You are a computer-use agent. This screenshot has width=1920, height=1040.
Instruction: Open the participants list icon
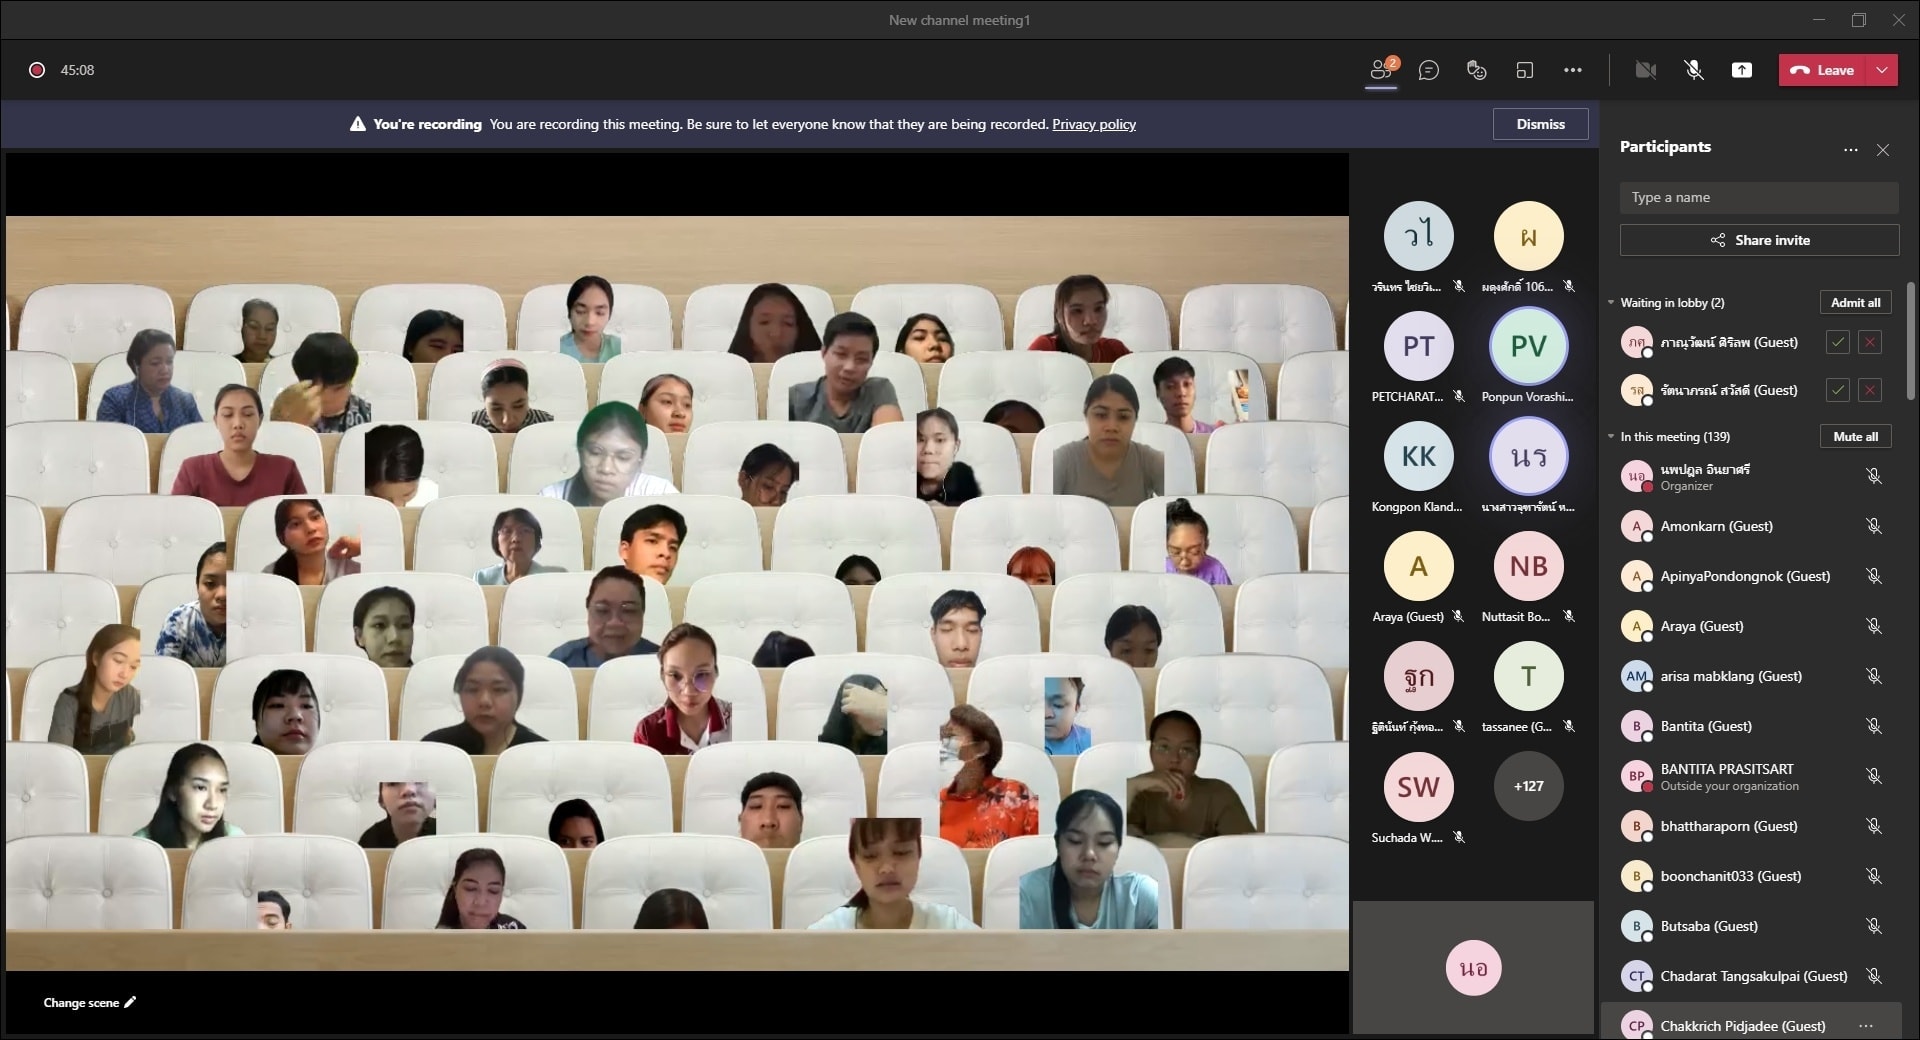click(1381, 70)
